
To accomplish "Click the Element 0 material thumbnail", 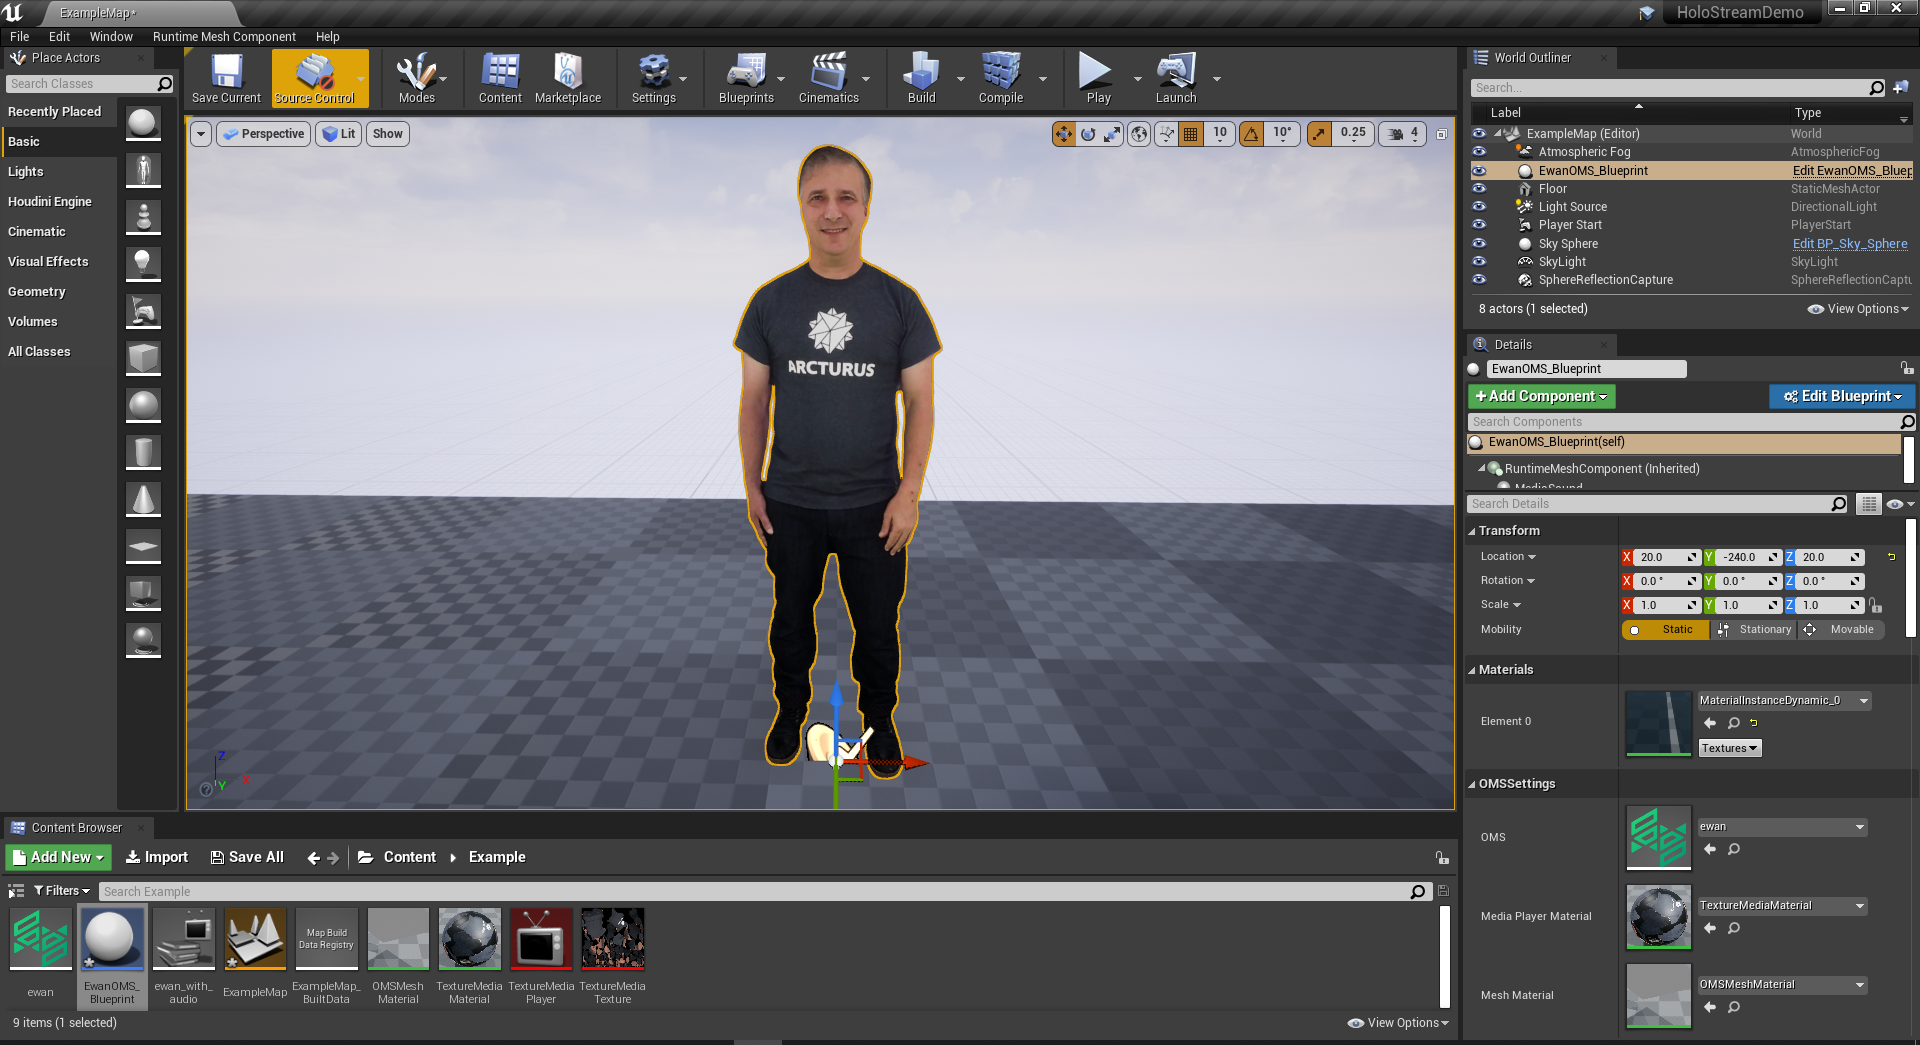I will 1658,723.
